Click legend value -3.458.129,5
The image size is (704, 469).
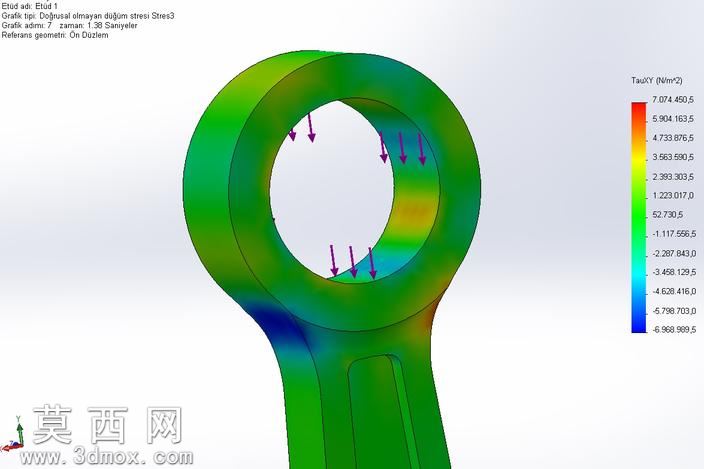pos(673,272)
